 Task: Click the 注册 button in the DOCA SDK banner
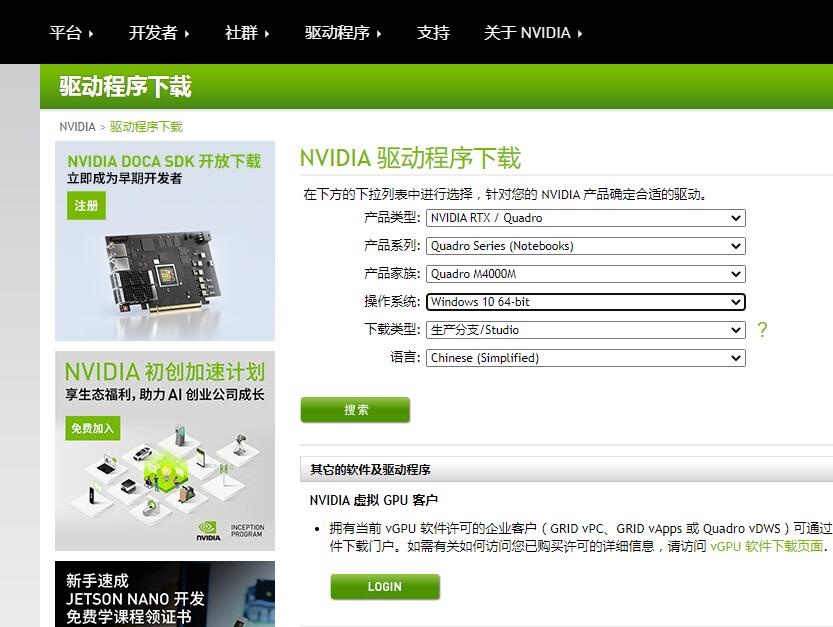(86, 206)
